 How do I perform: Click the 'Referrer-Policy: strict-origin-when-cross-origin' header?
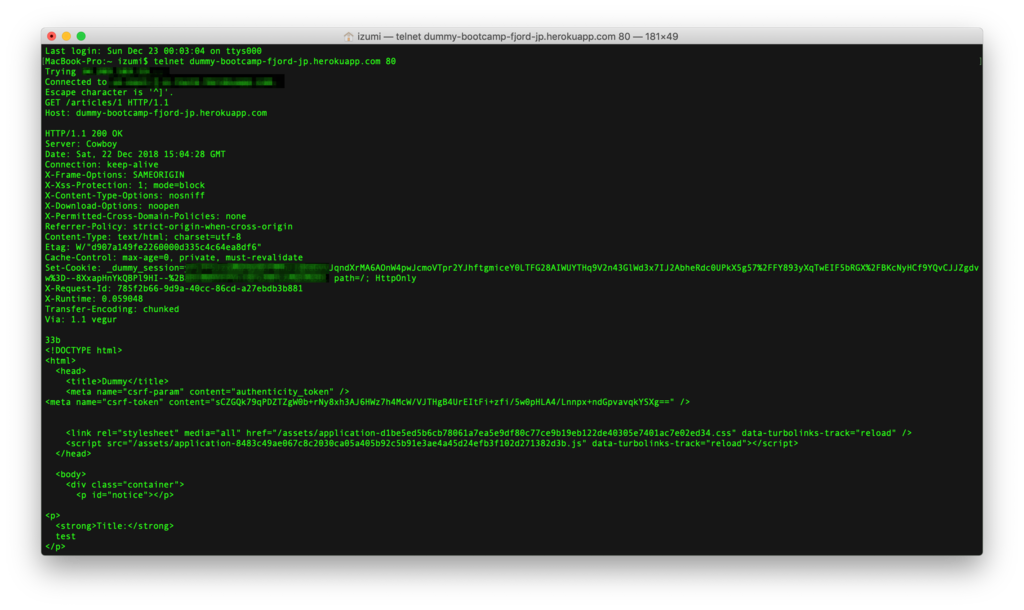click(168, 227)
